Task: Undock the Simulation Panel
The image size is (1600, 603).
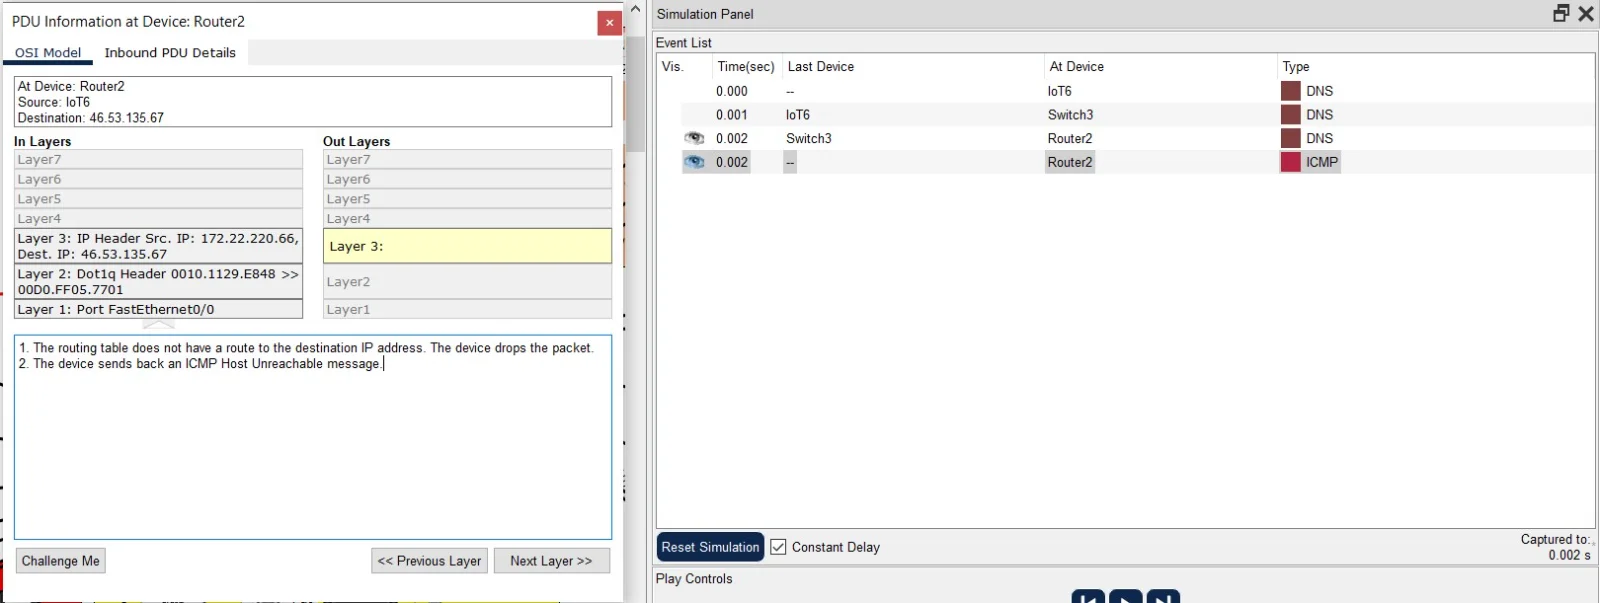Action: 1561,13
